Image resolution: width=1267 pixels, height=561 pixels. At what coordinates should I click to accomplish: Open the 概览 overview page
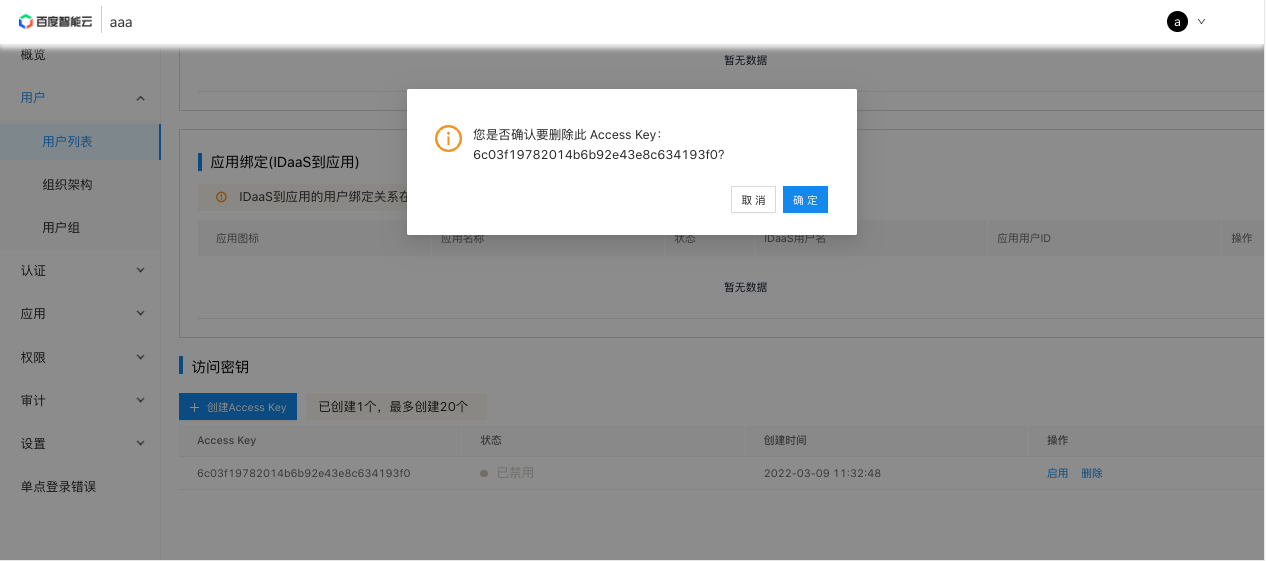pos(33,55)
